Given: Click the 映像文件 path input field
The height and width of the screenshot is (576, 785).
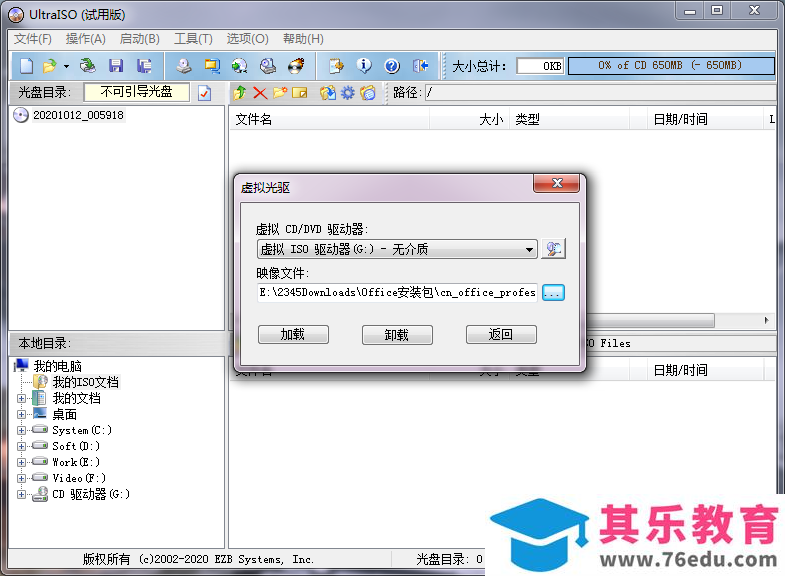Looking at the screenshot, I should tap(397, 292).
